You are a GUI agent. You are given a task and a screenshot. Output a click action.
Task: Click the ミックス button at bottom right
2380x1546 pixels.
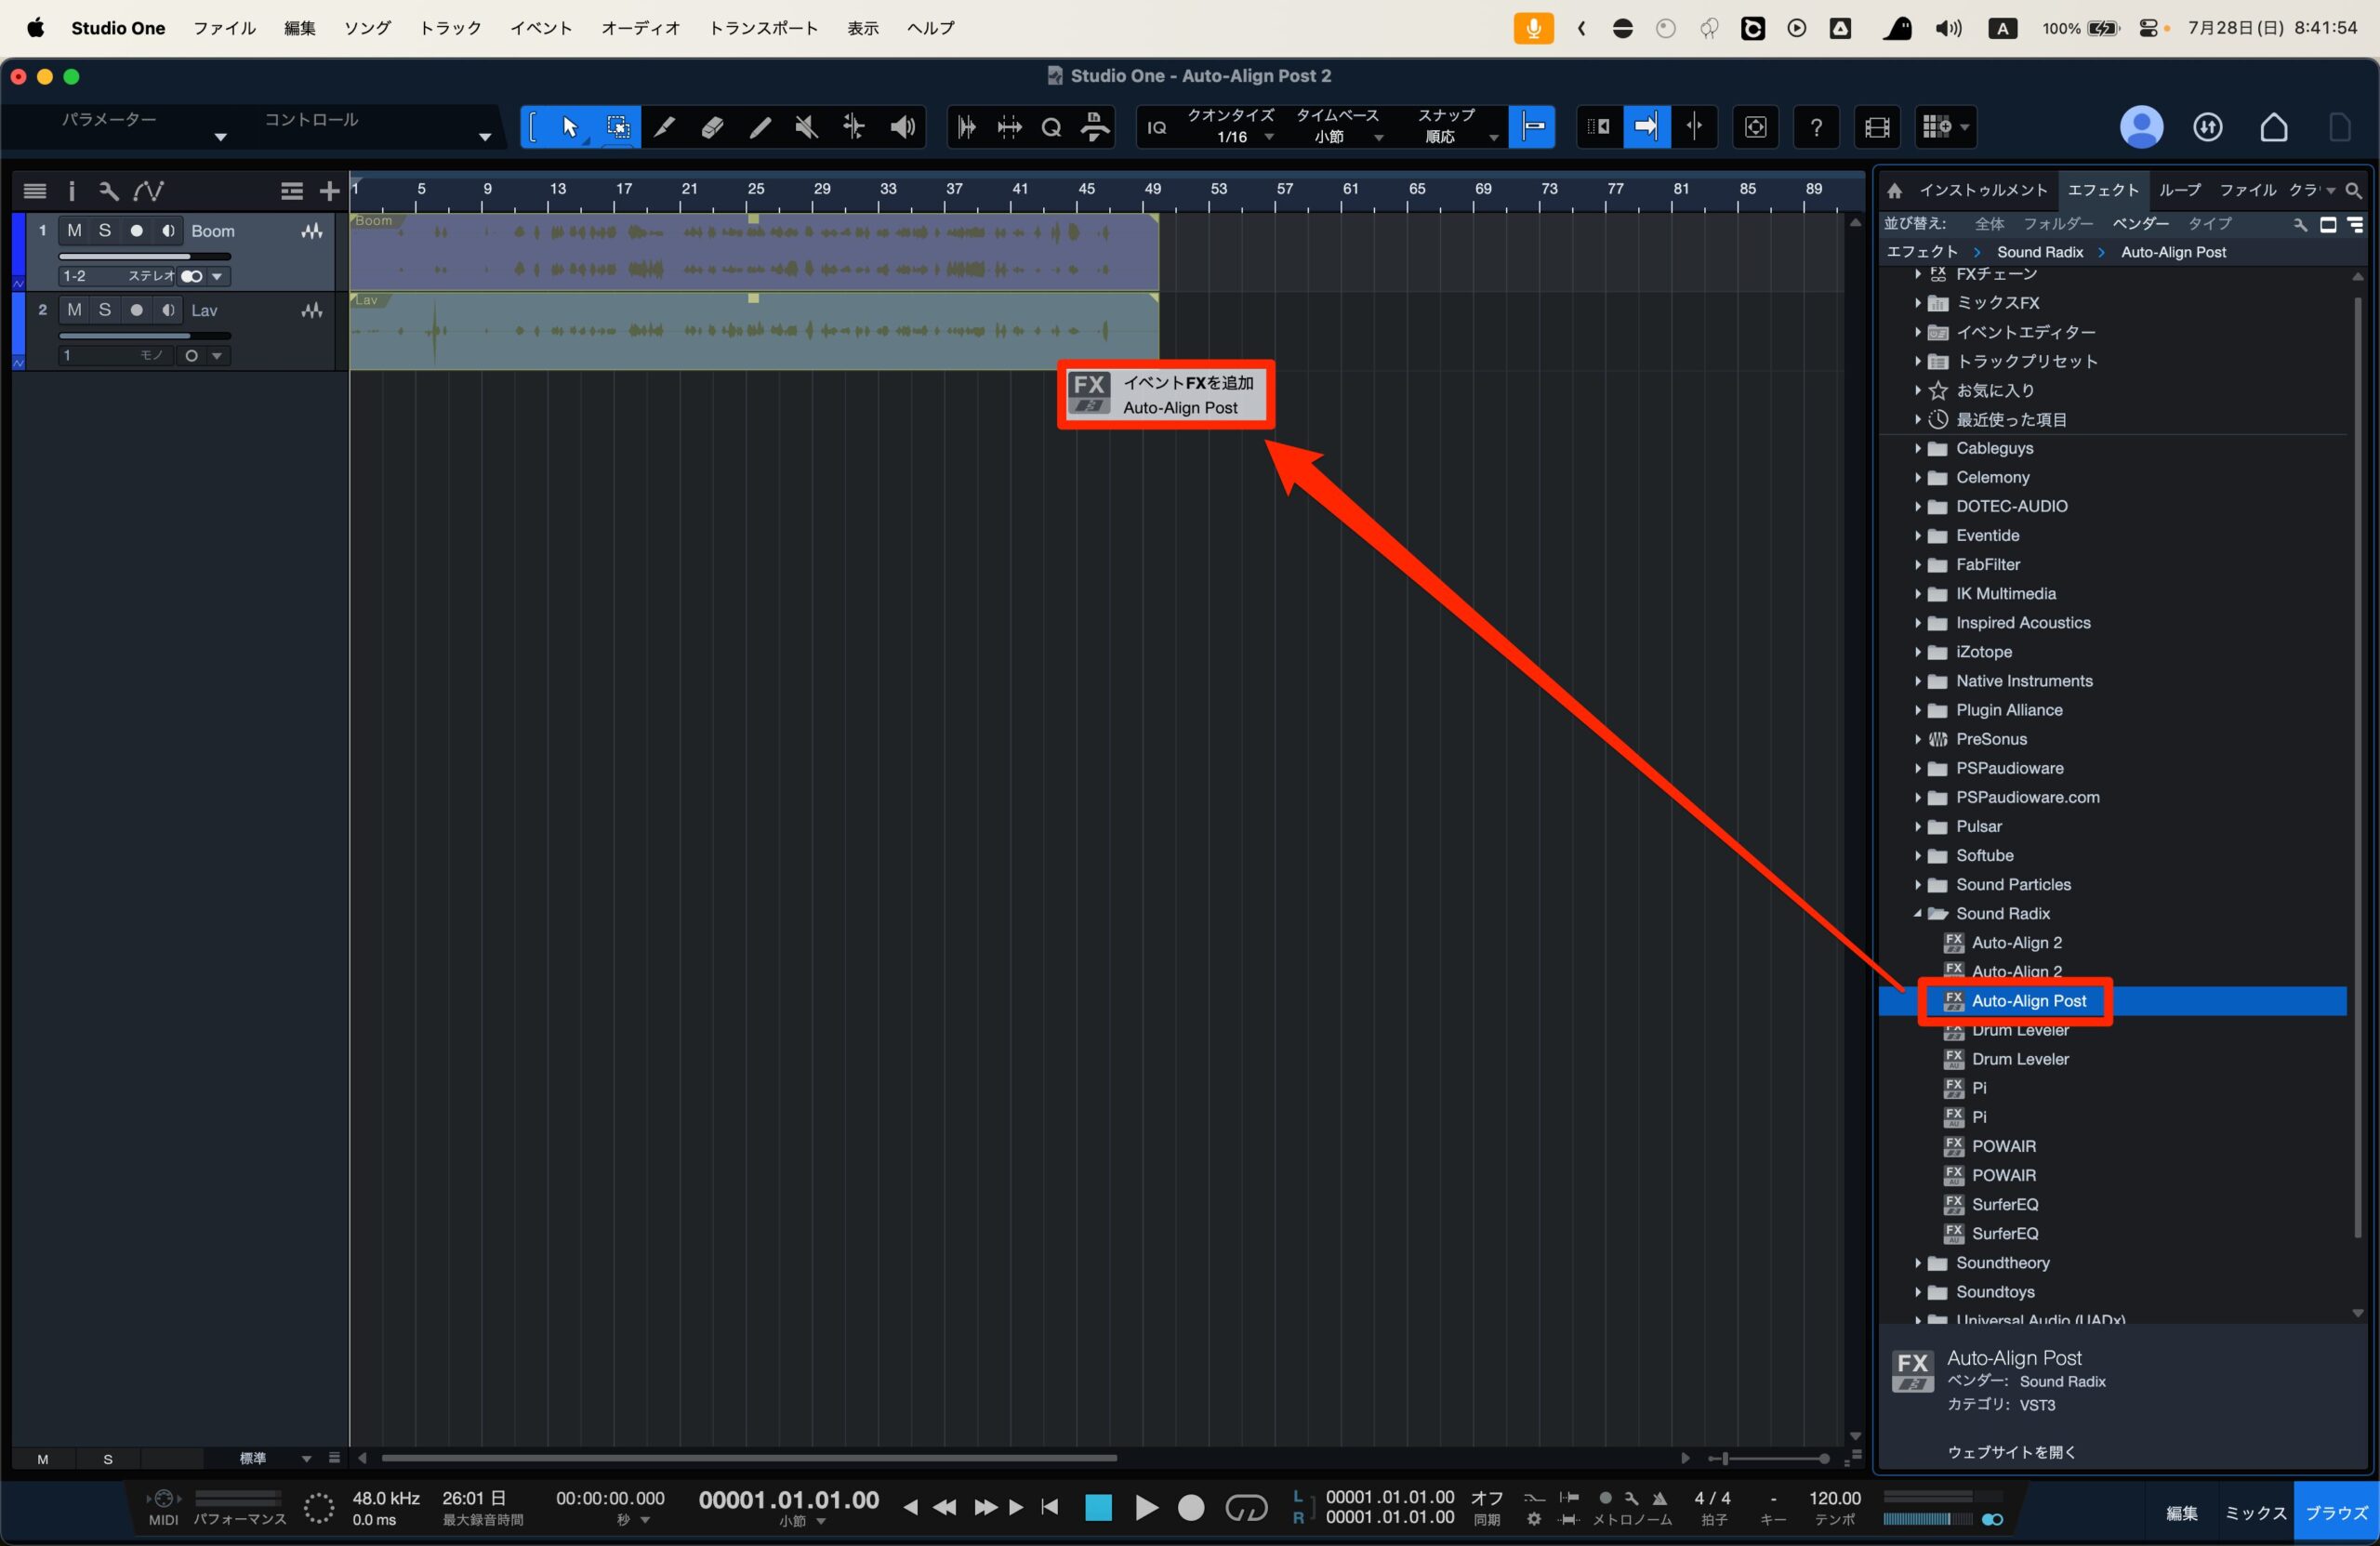click(x=2254, y=1513)
